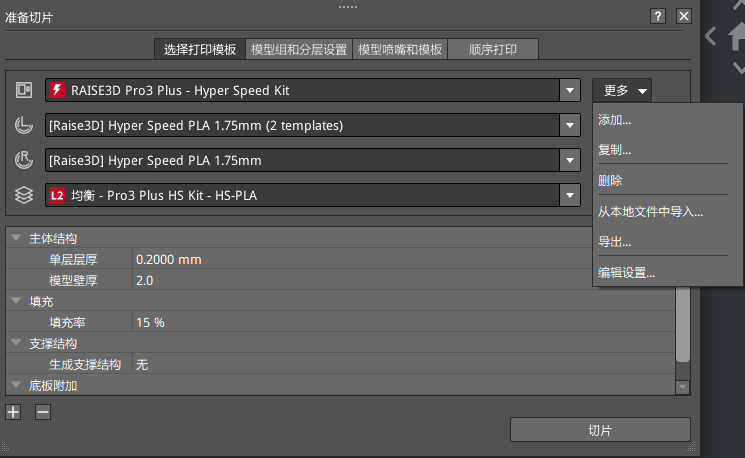This screenshot has height=458, width=745.
Task: Click the 单层层厚 value 0.2000 mm
Action: [169, 259]
